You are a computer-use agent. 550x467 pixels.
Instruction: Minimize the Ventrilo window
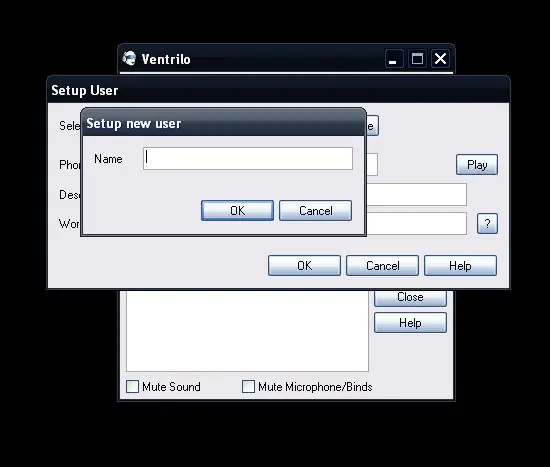click(x=394, y=58)
